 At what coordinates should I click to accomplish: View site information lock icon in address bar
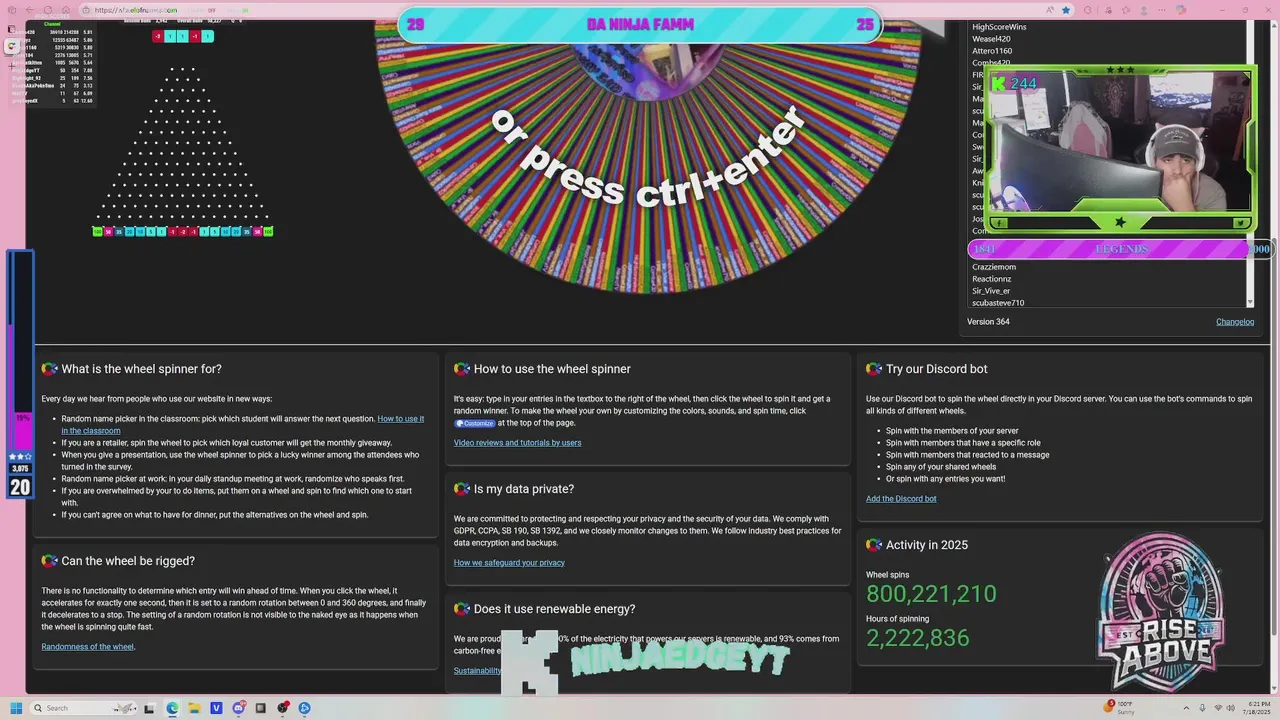[x=86, y=10]
